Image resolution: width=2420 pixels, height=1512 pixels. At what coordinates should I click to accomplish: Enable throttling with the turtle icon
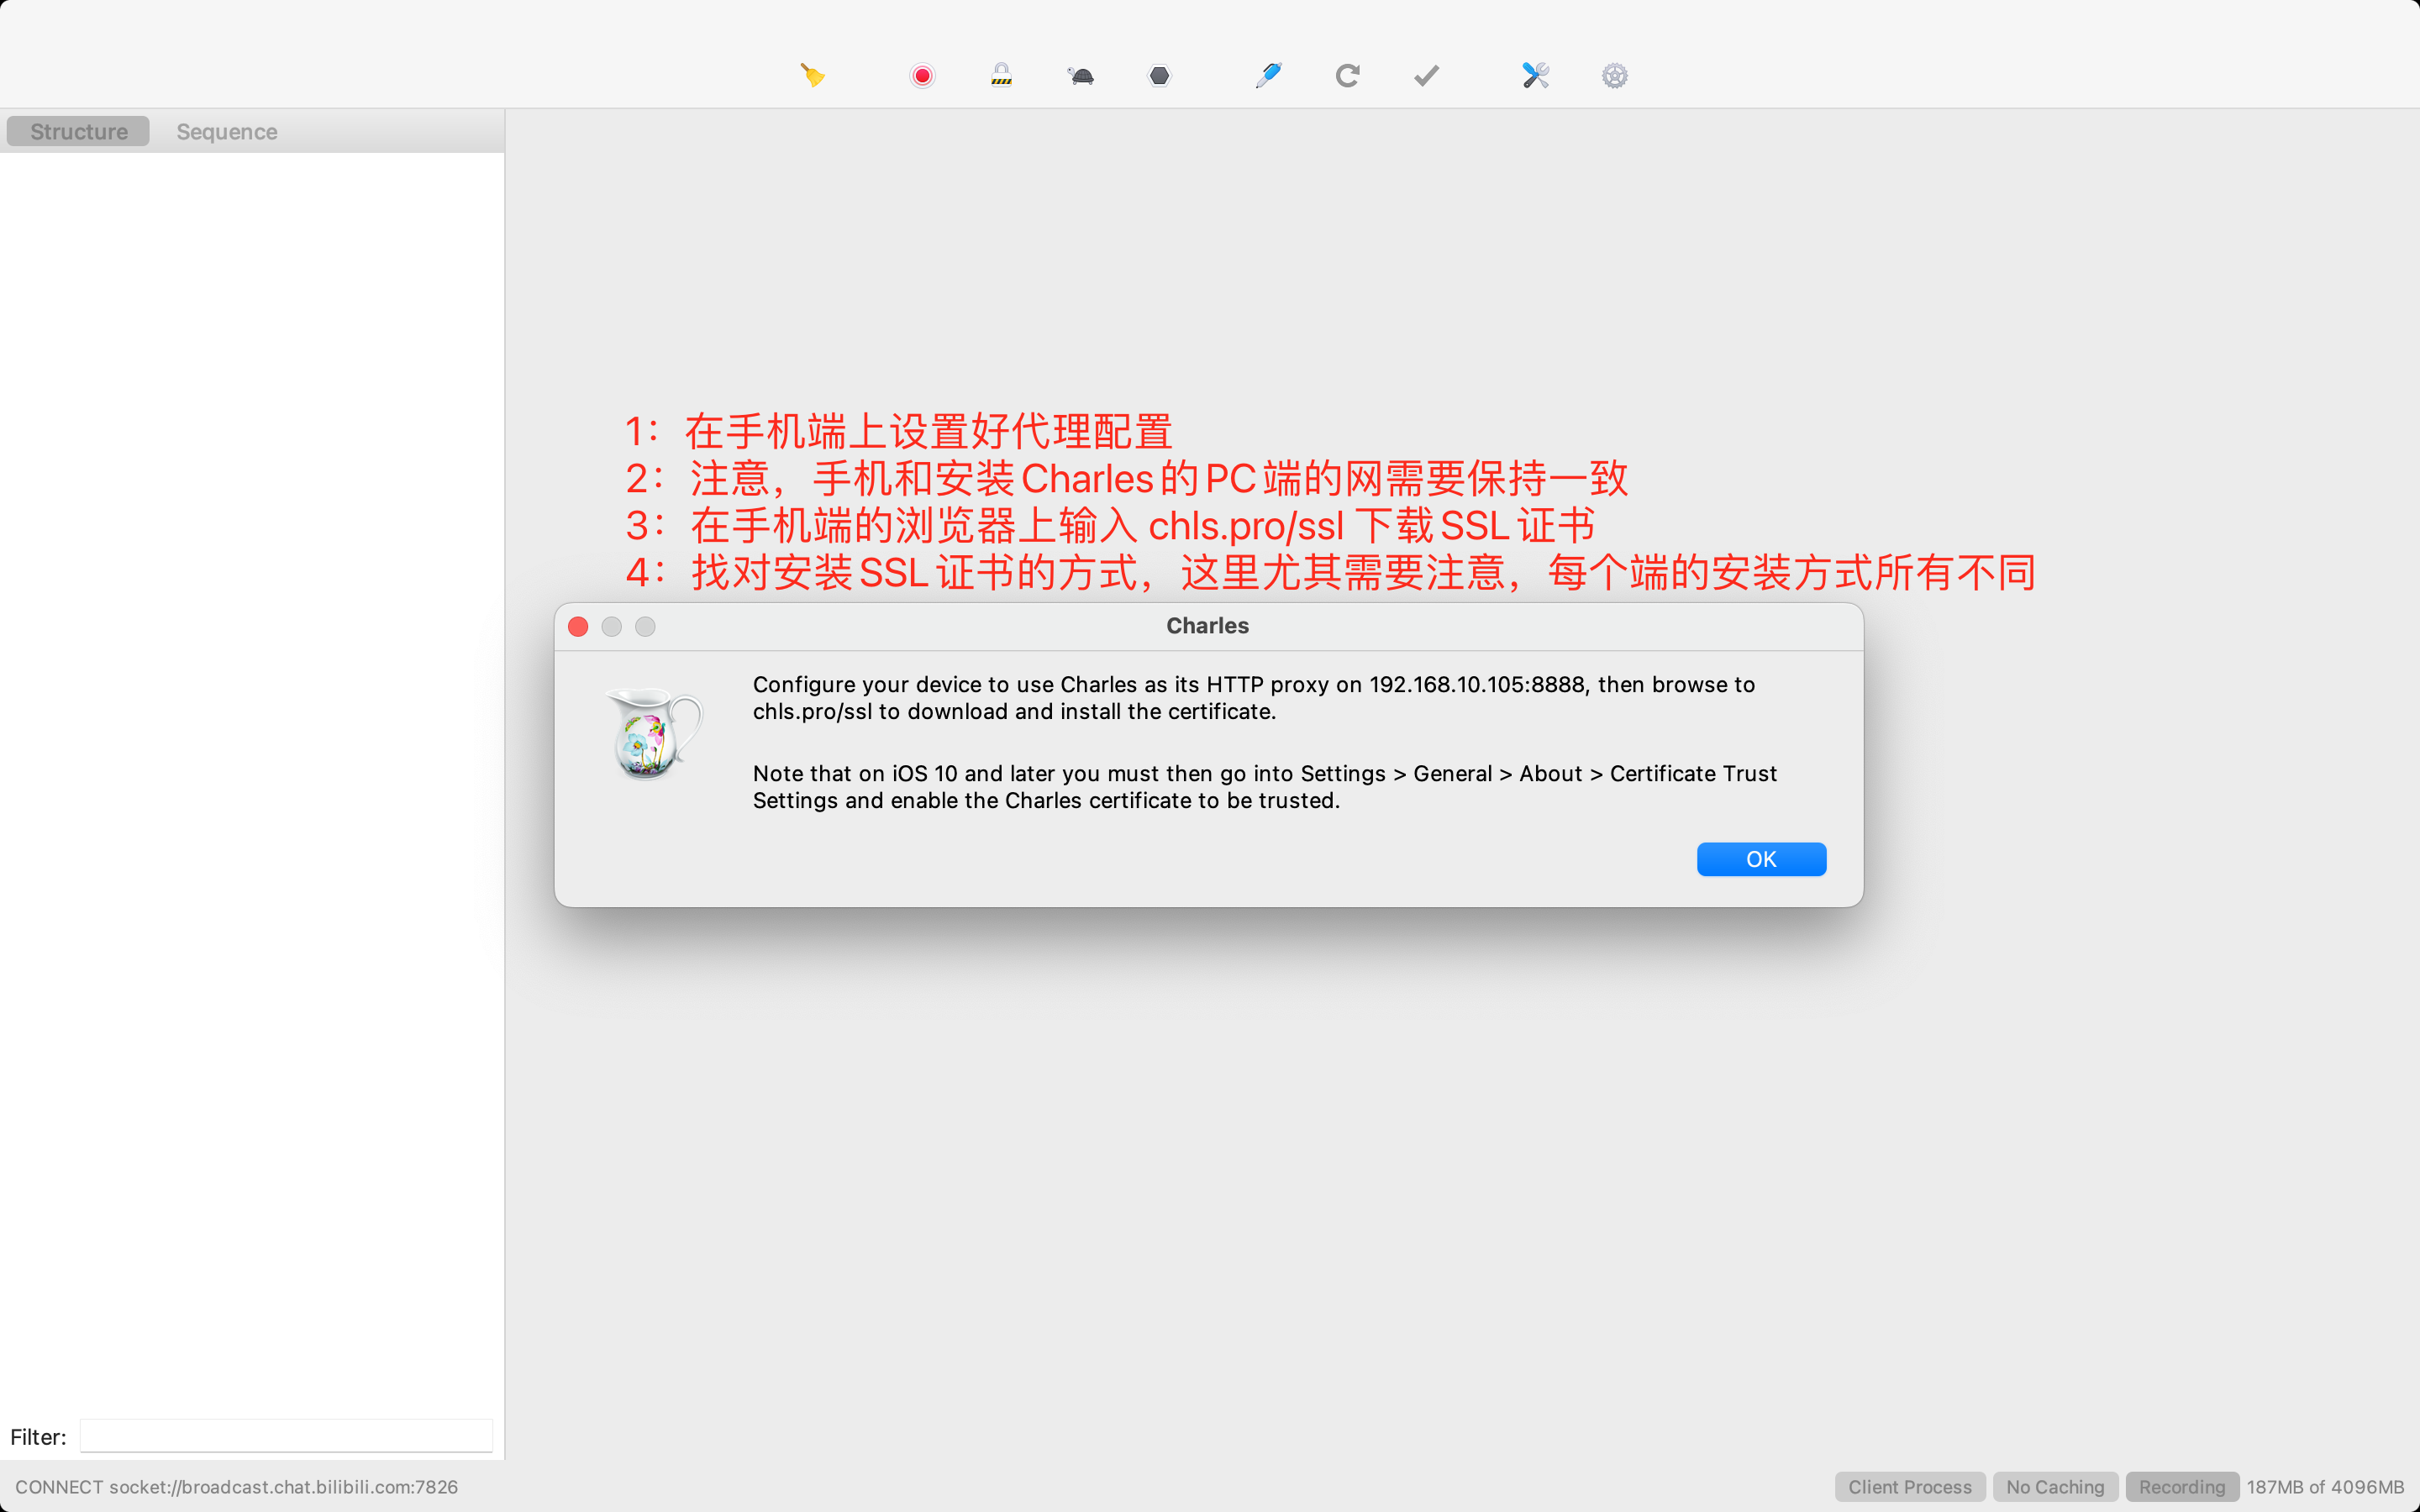[1081, 76]
